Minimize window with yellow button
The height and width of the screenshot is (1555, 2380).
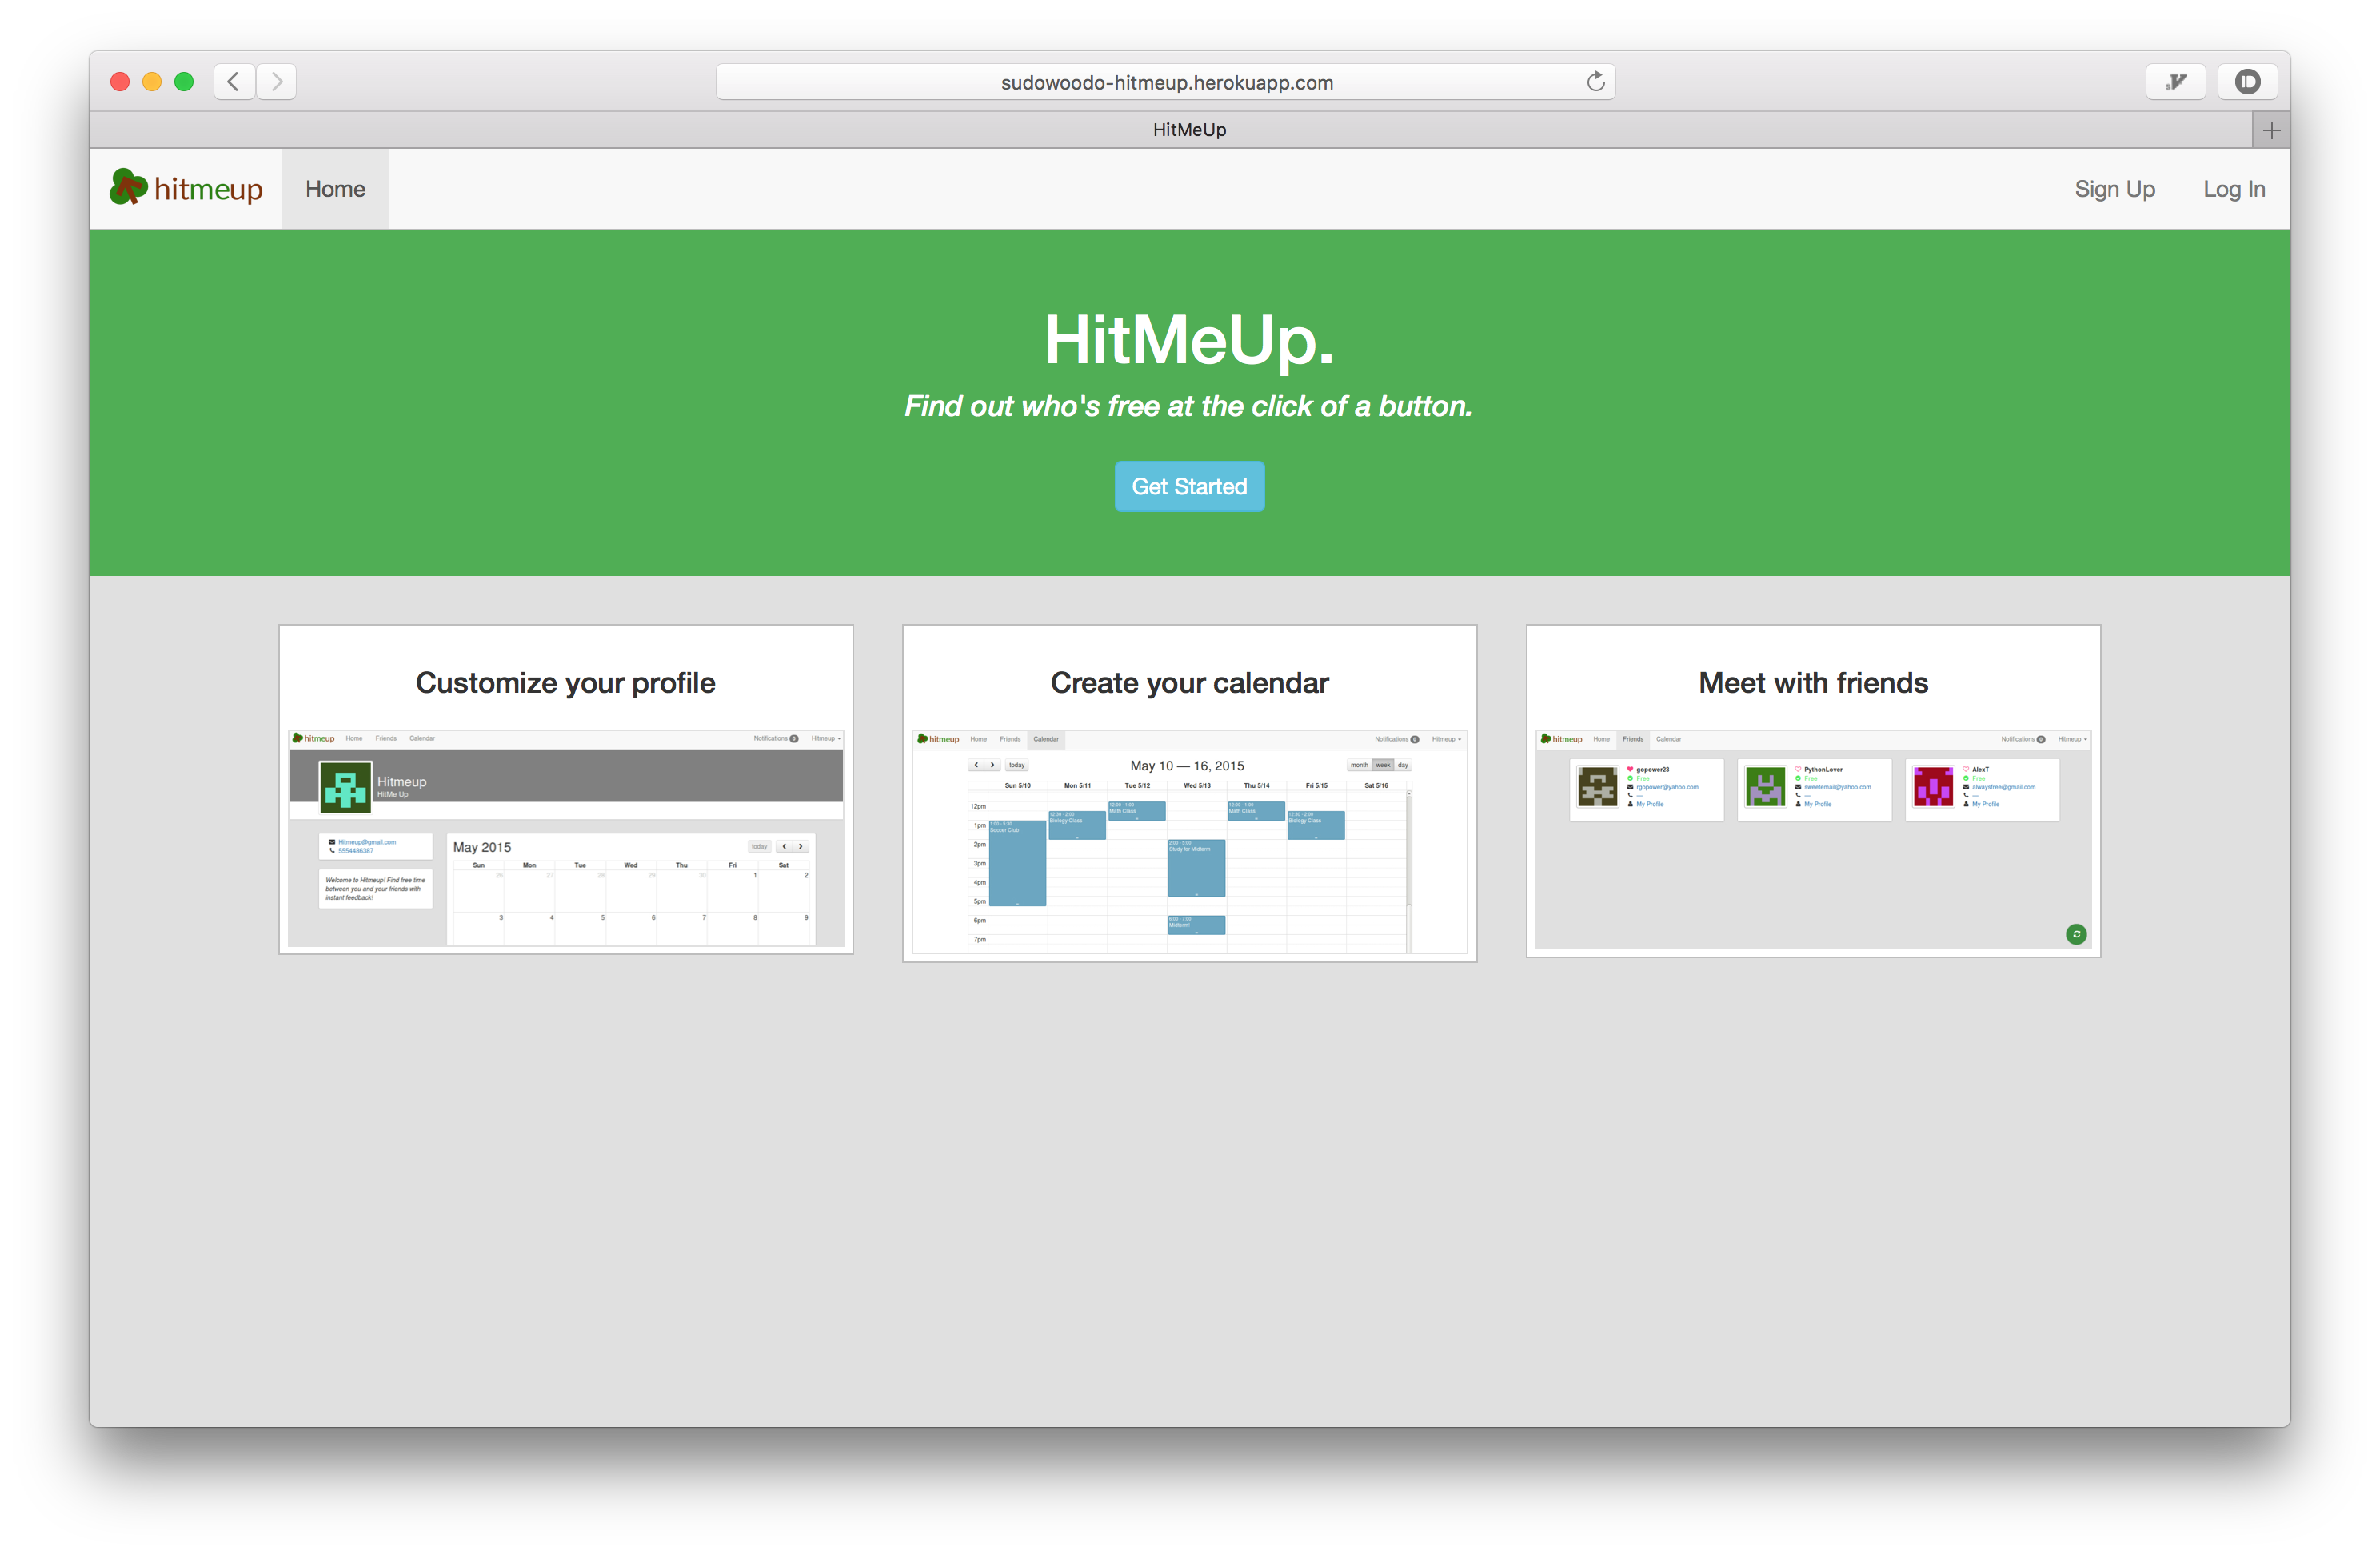pos(152,82)
